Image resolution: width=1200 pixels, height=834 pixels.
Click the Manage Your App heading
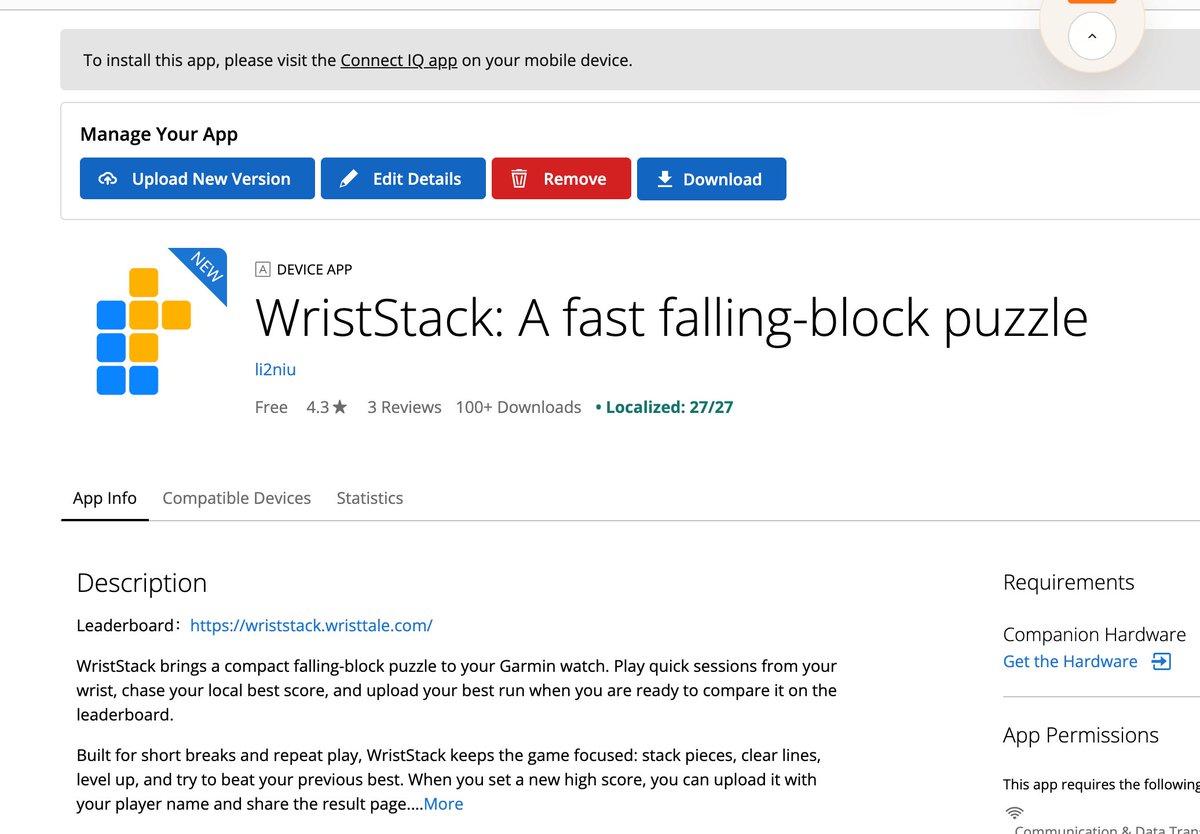click(x=159, y=134)
